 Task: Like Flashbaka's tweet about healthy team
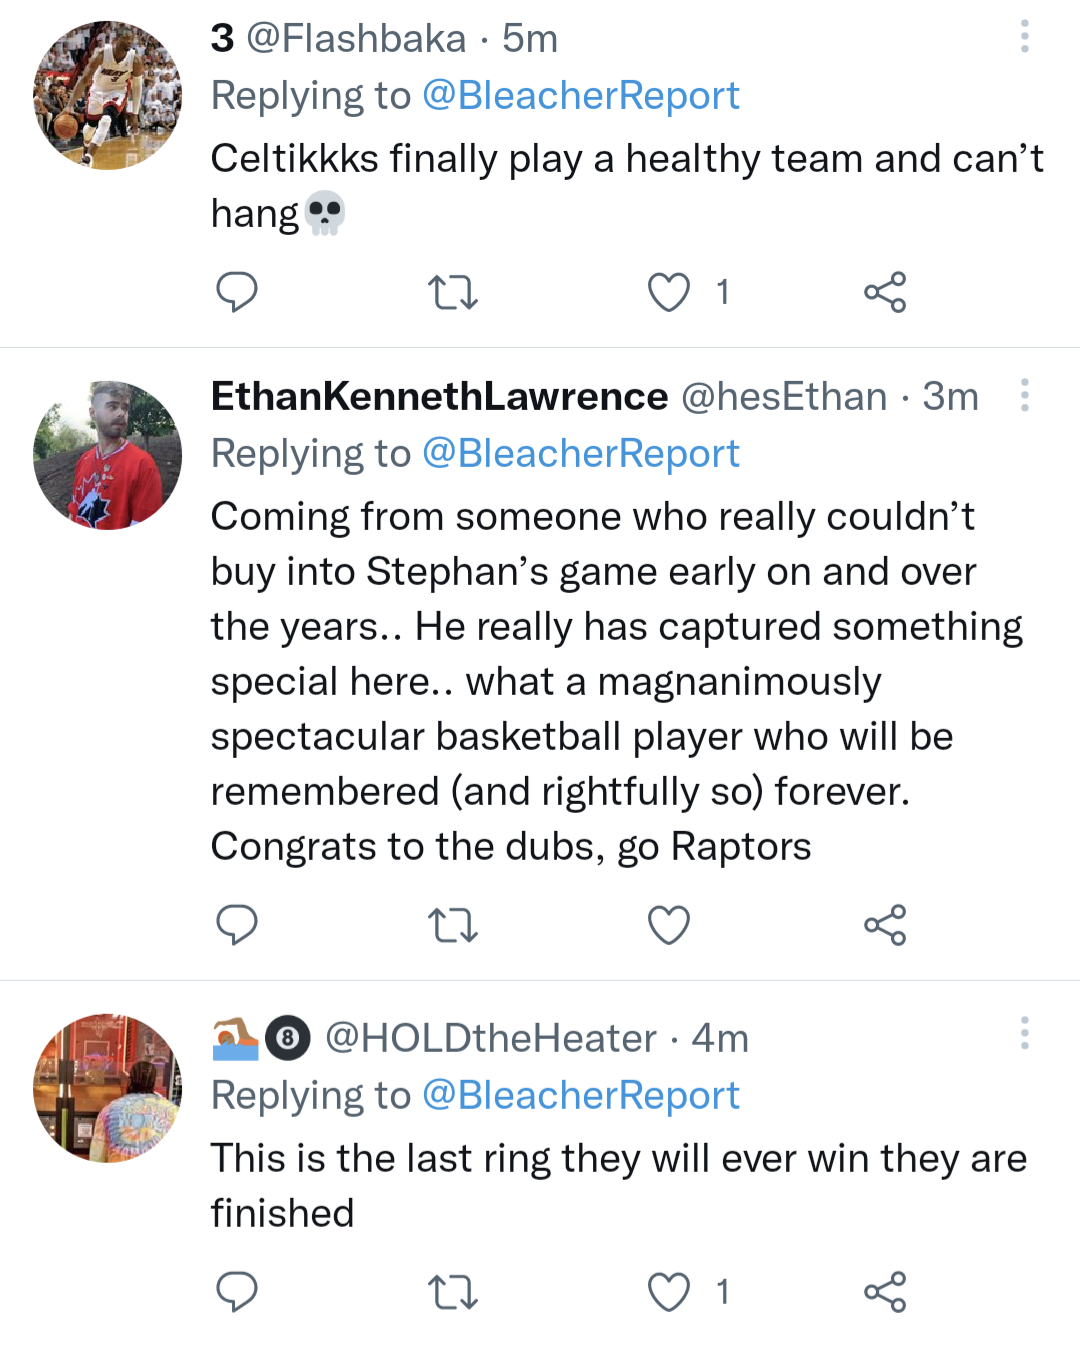(669, 292)
